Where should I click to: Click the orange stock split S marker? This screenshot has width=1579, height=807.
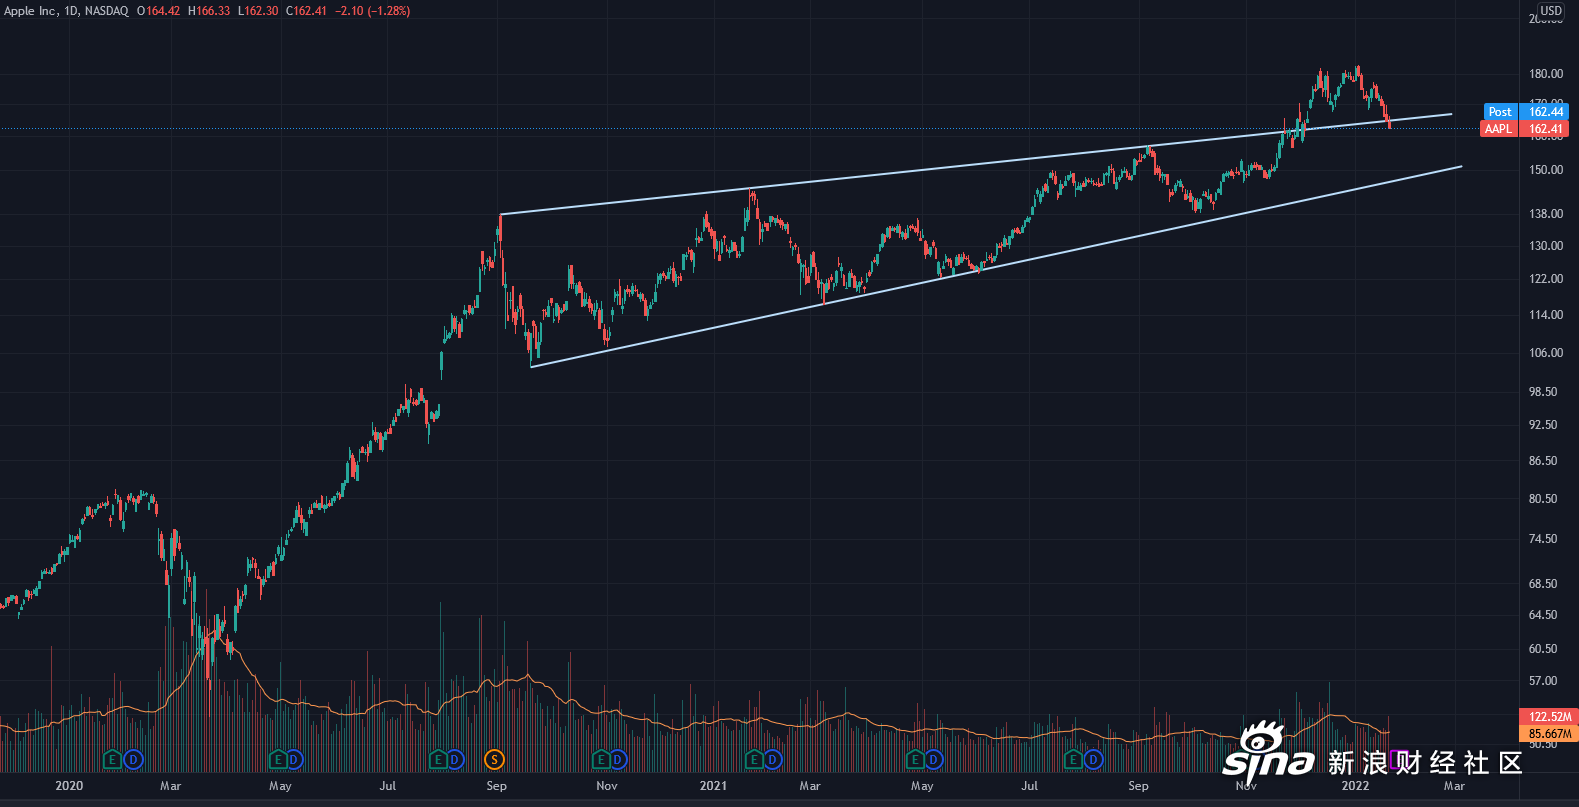point(493,760)
